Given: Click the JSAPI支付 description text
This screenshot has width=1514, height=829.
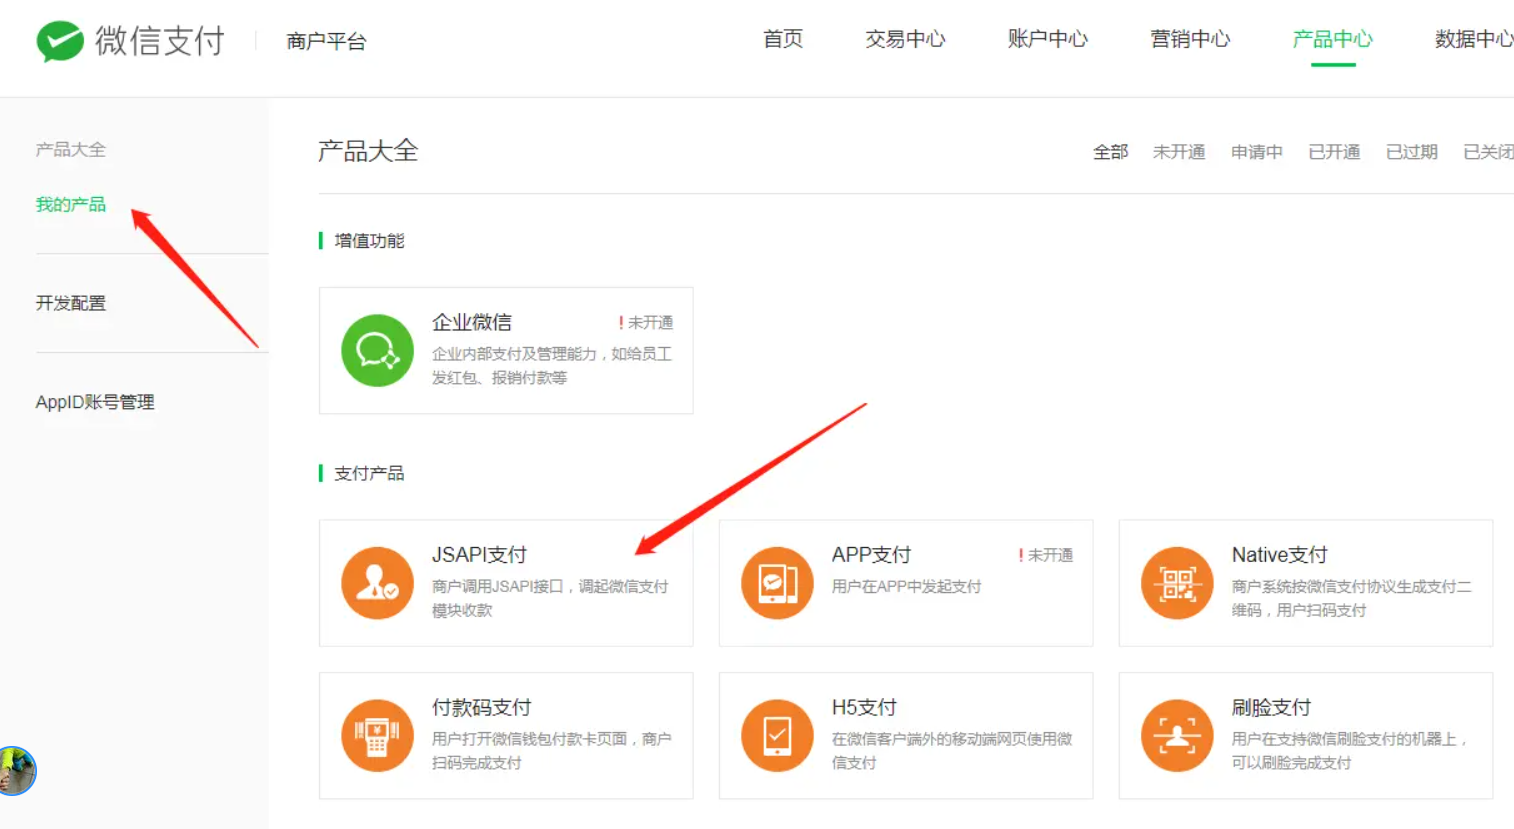Looking at the screenshot, I should coord(550,598).
